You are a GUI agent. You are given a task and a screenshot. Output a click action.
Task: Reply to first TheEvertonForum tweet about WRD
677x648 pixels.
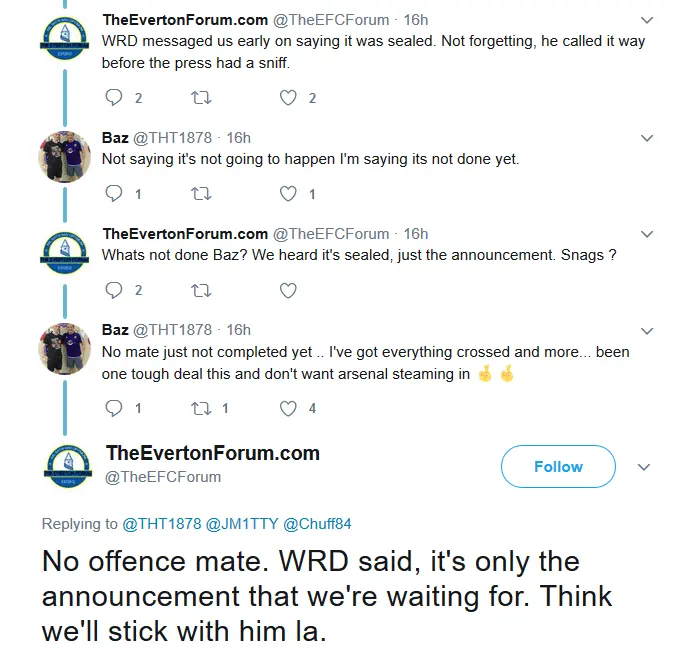(x=114, y=98)
